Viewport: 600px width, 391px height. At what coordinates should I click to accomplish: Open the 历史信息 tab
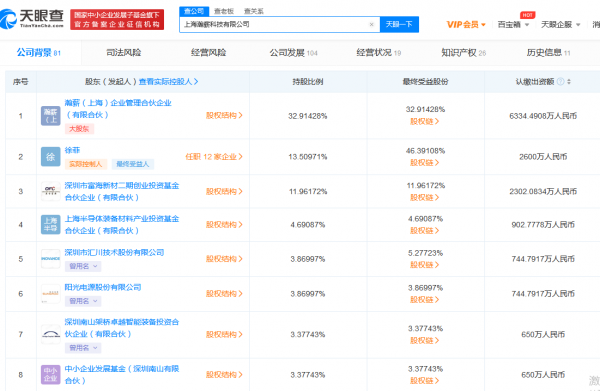[x=548, y=53]
